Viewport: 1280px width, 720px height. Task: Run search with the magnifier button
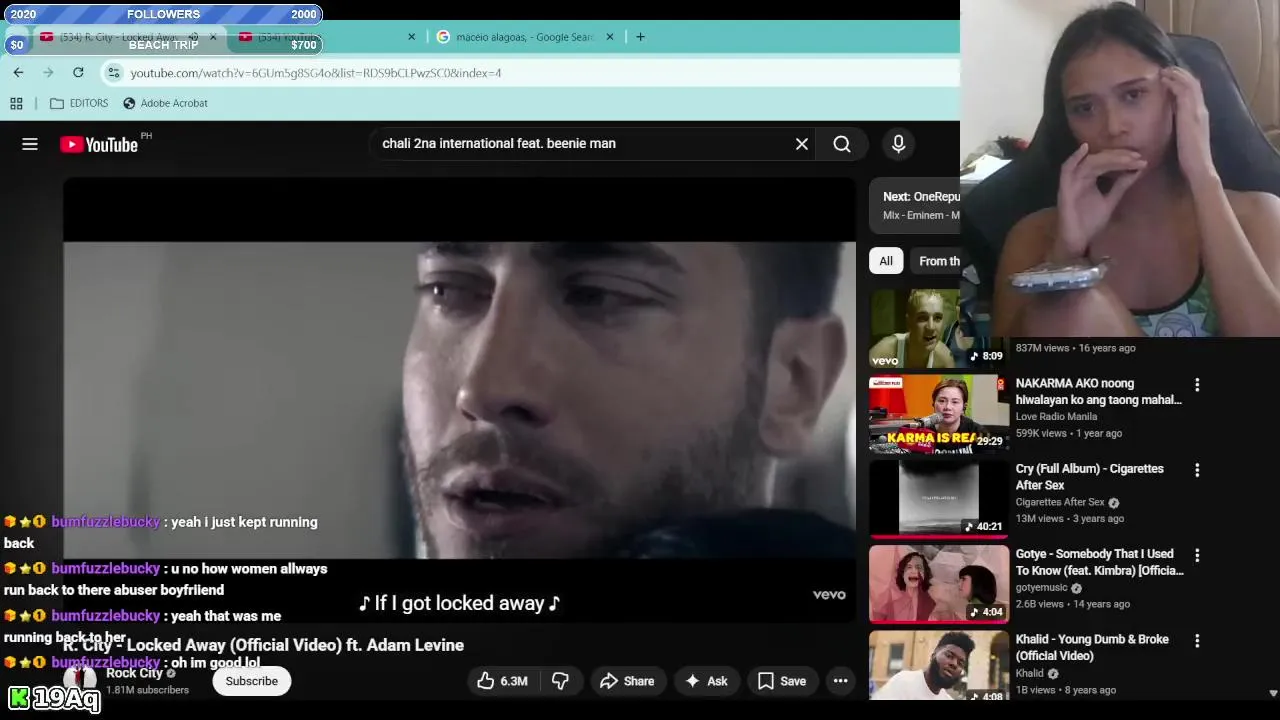(x=842, y=144)
